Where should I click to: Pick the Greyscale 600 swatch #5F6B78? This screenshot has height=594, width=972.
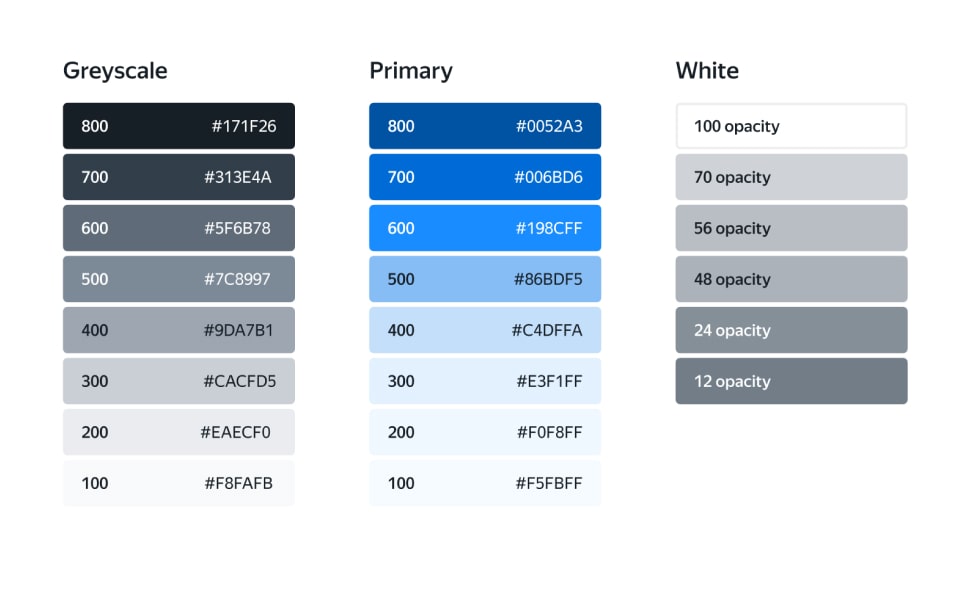(178, 228)
